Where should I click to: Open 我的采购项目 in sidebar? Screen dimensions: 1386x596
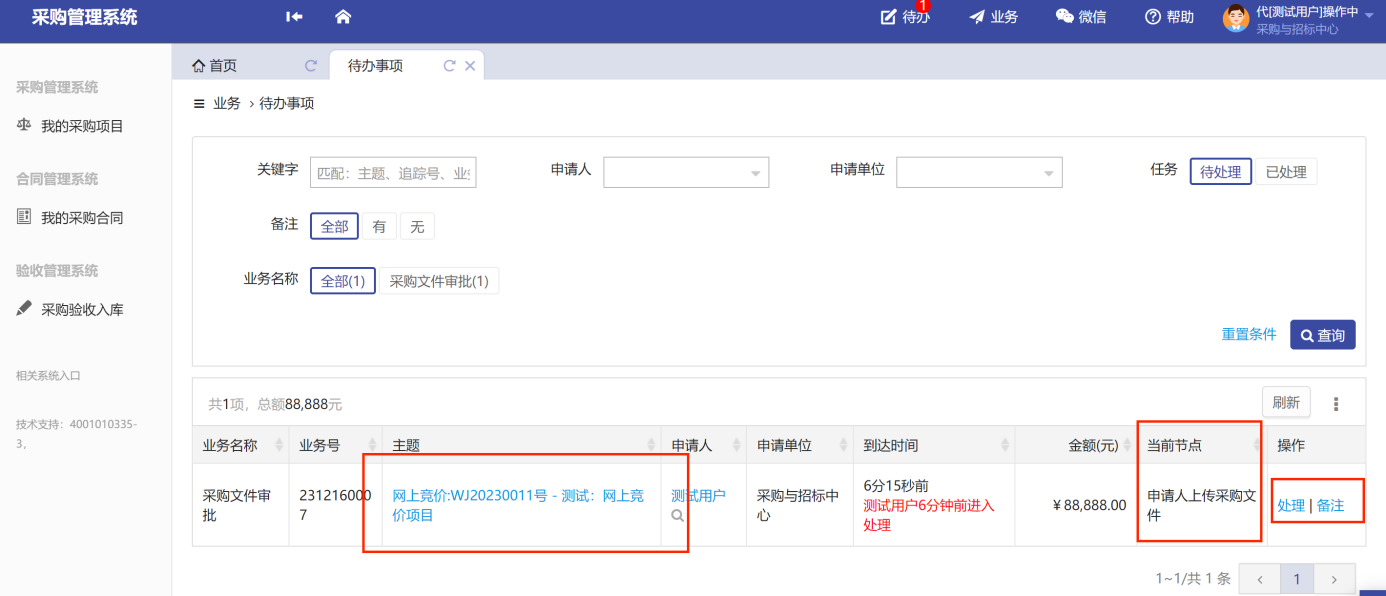coord(82,127)
